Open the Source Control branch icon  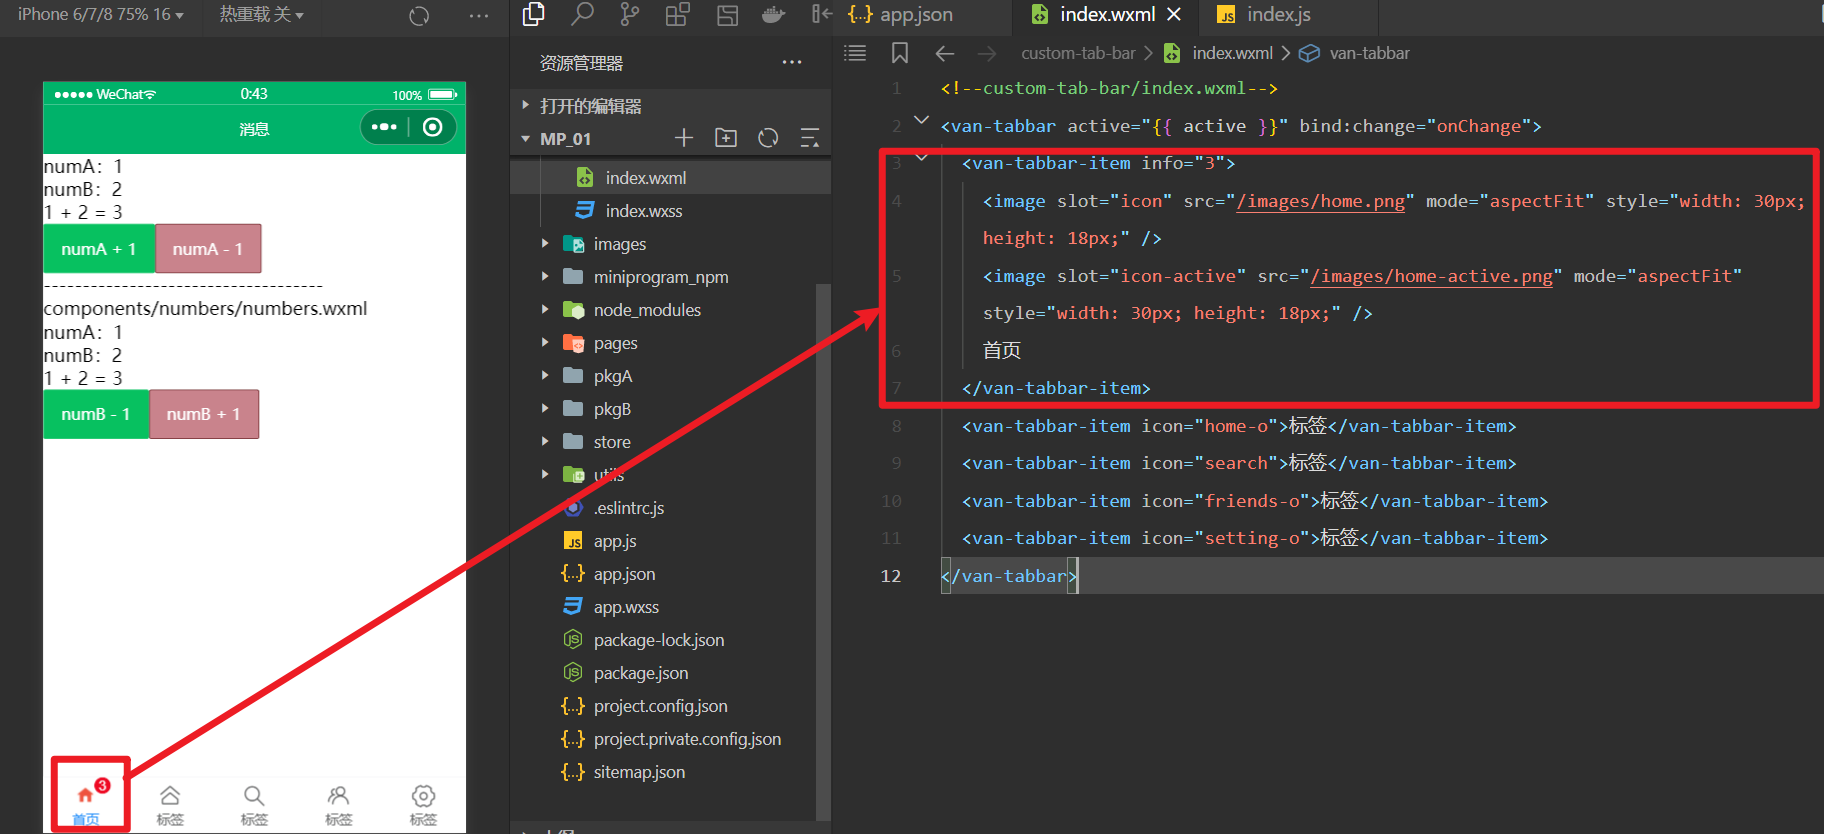[630, 14]
